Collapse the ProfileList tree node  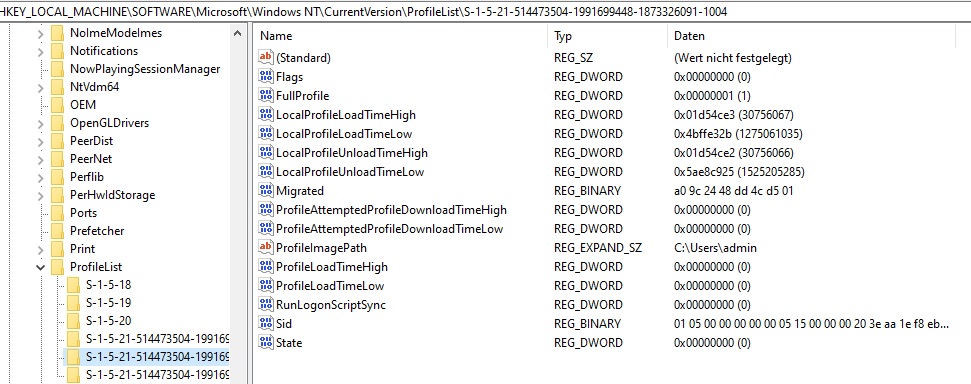pos(41,268)
